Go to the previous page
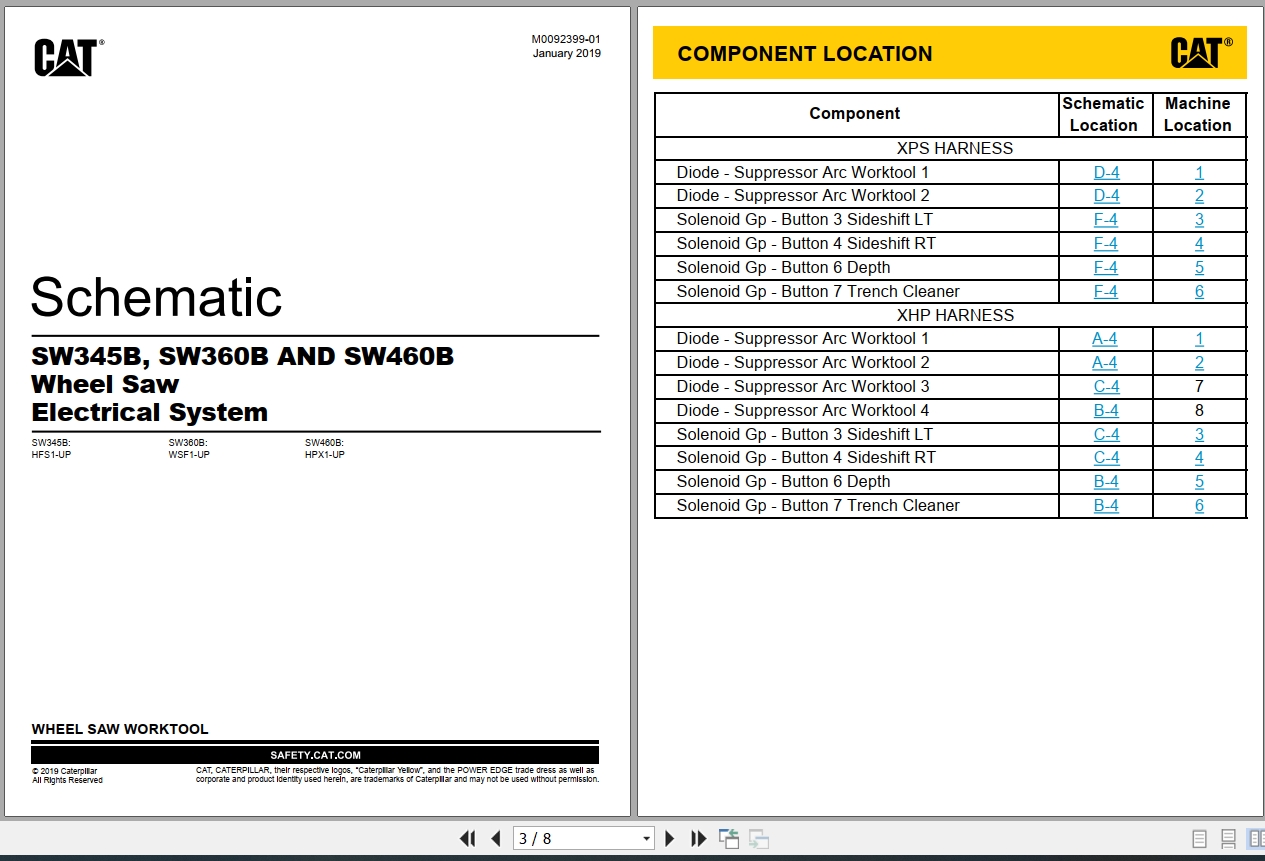 tap(495, 839)
